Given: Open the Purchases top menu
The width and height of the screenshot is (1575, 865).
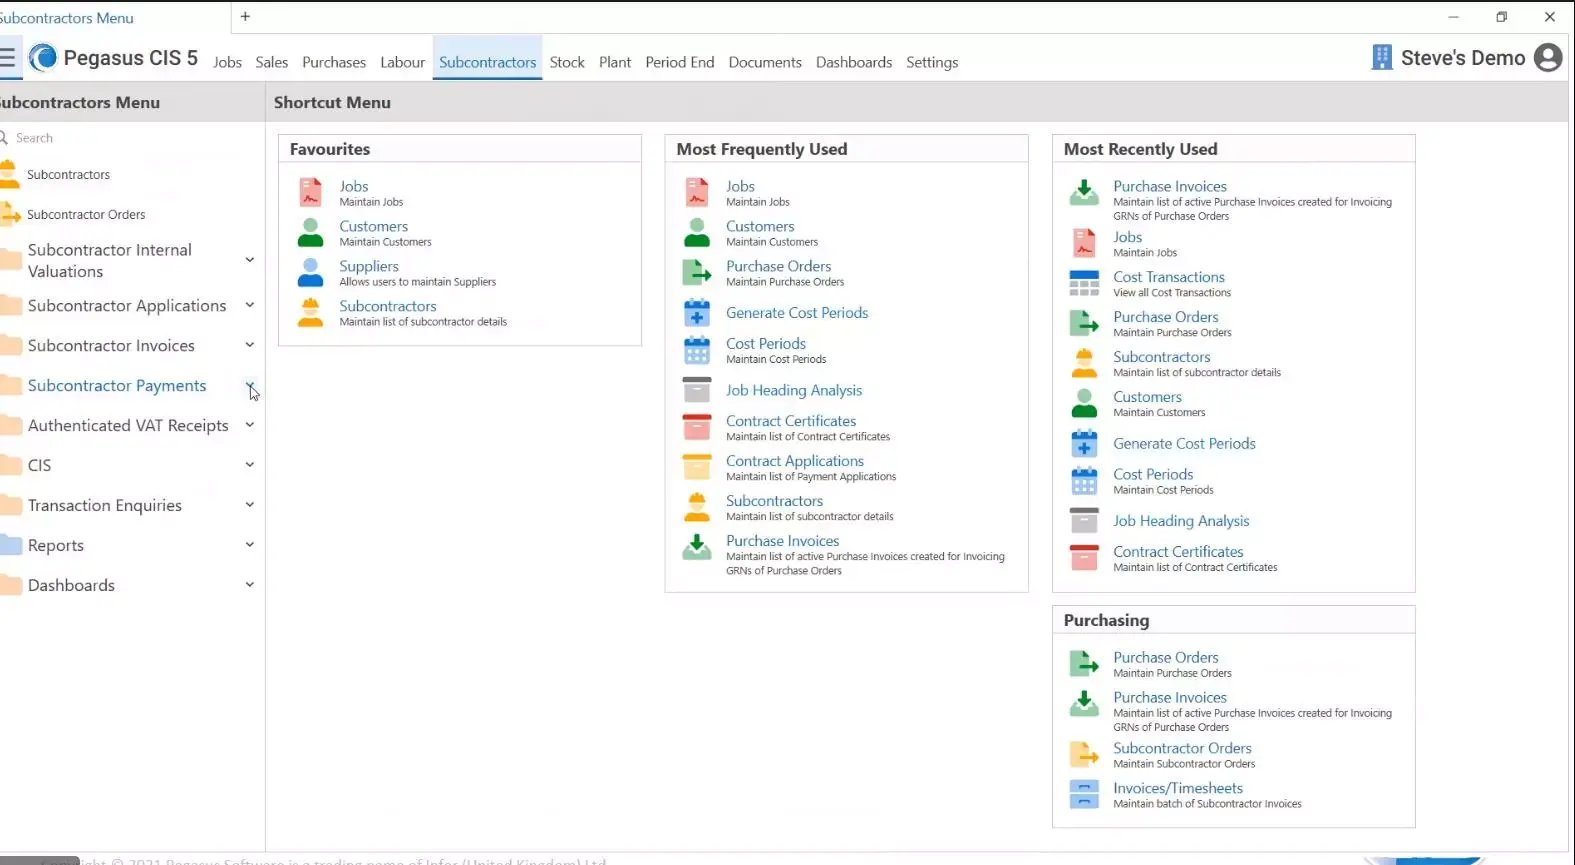Looking at the screenshot, I should point(334,62).
